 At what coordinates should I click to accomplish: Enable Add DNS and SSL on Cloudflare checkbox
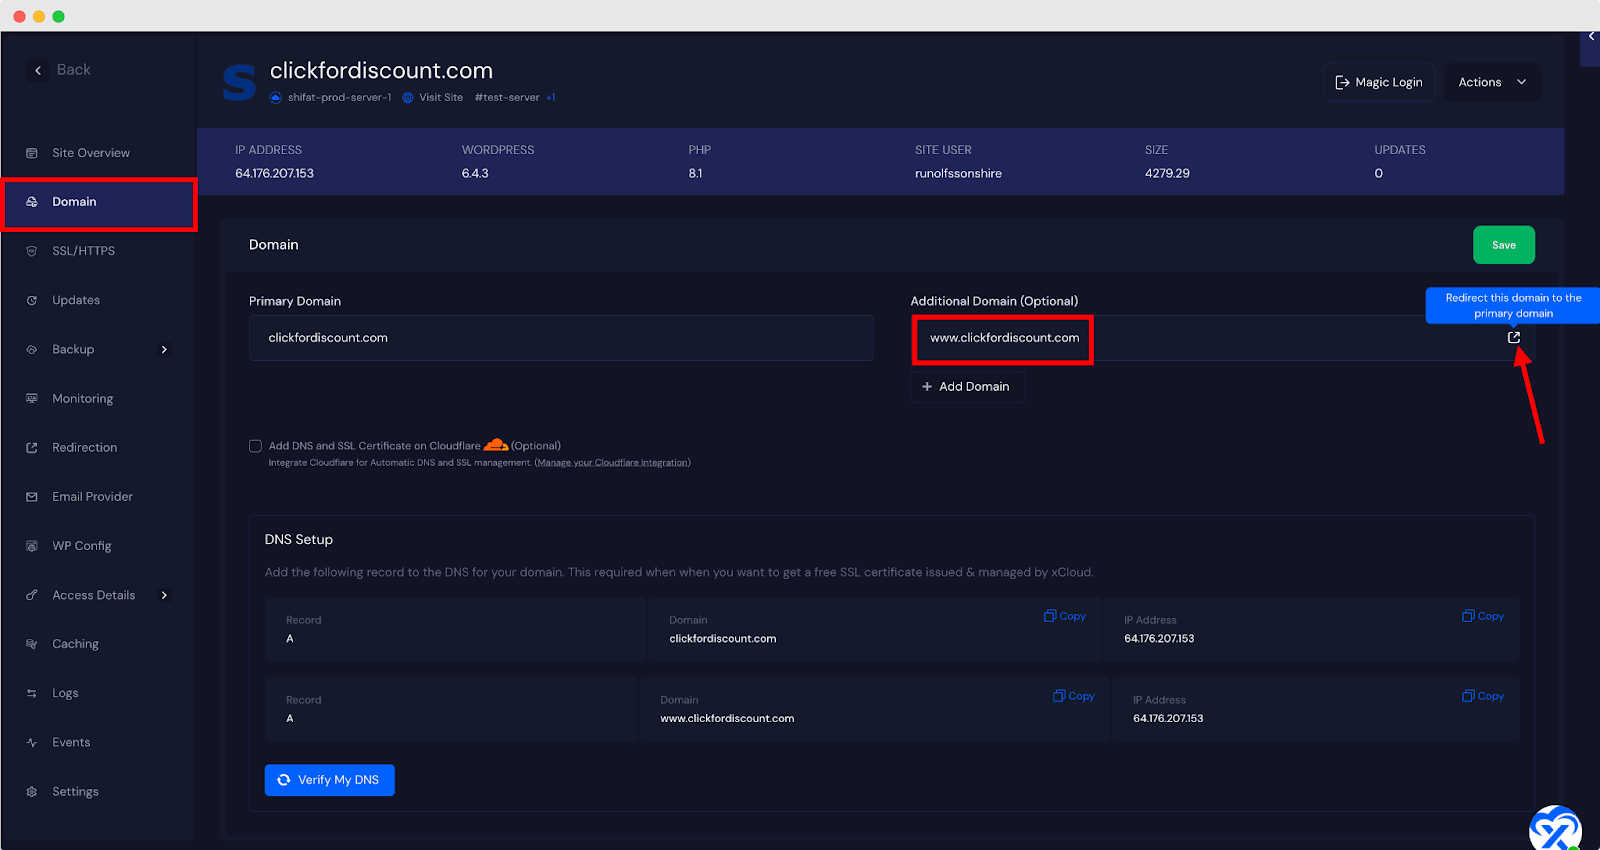coord(256,446)
